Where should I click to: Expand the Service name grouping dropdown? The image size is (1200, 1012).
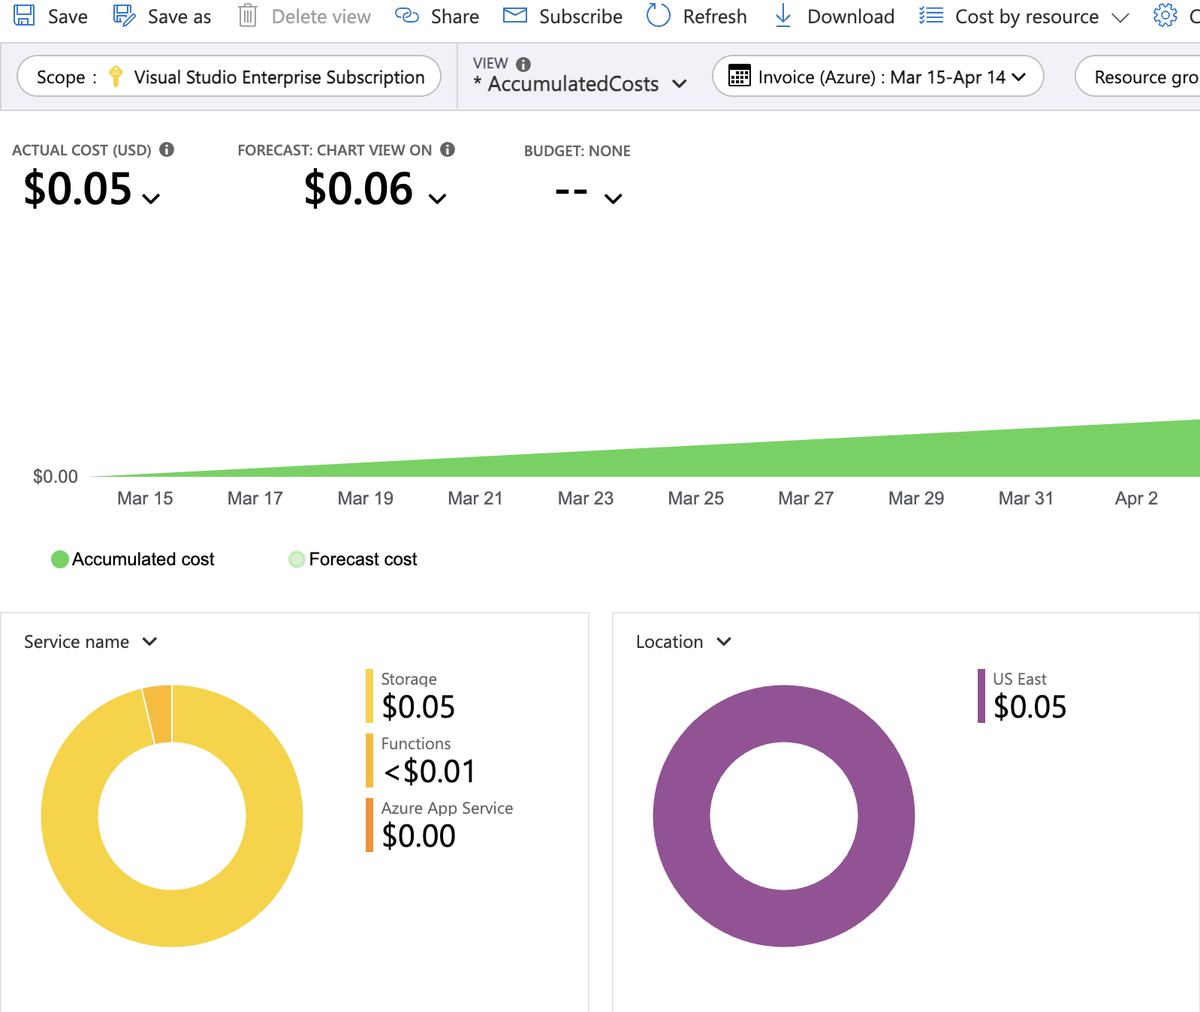[x=91, y=642]
